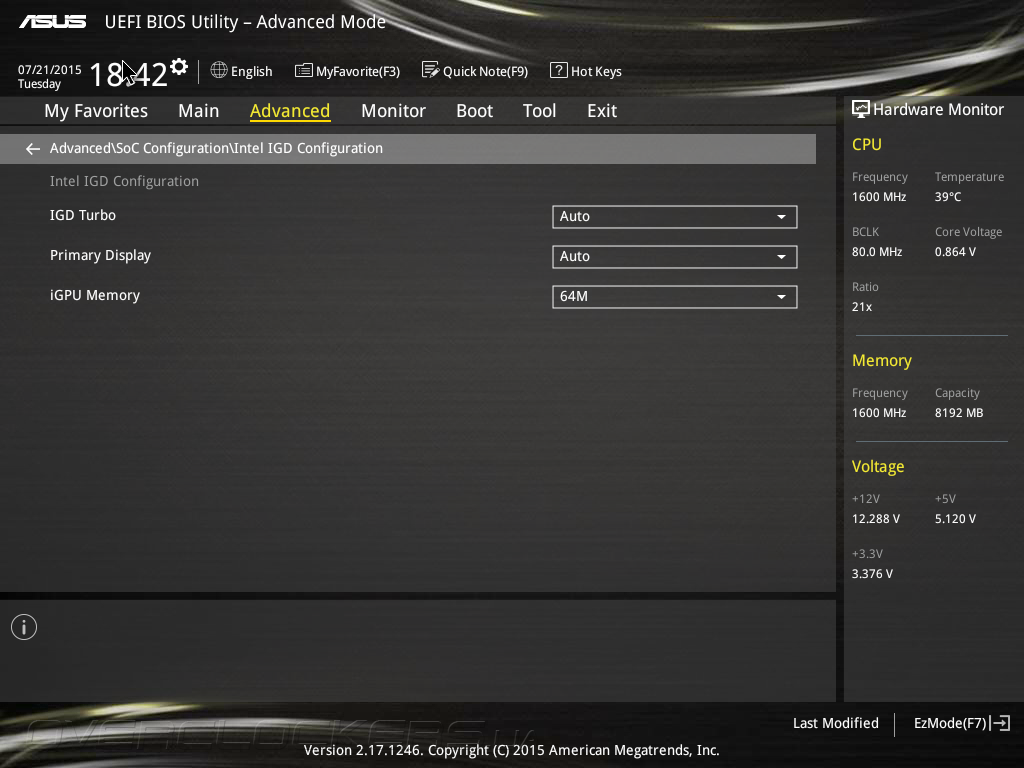Click Memory Capacity value 8192 MB
Image resolution: width=1024 pixels, height=768 pixels.
pos(959,413)
